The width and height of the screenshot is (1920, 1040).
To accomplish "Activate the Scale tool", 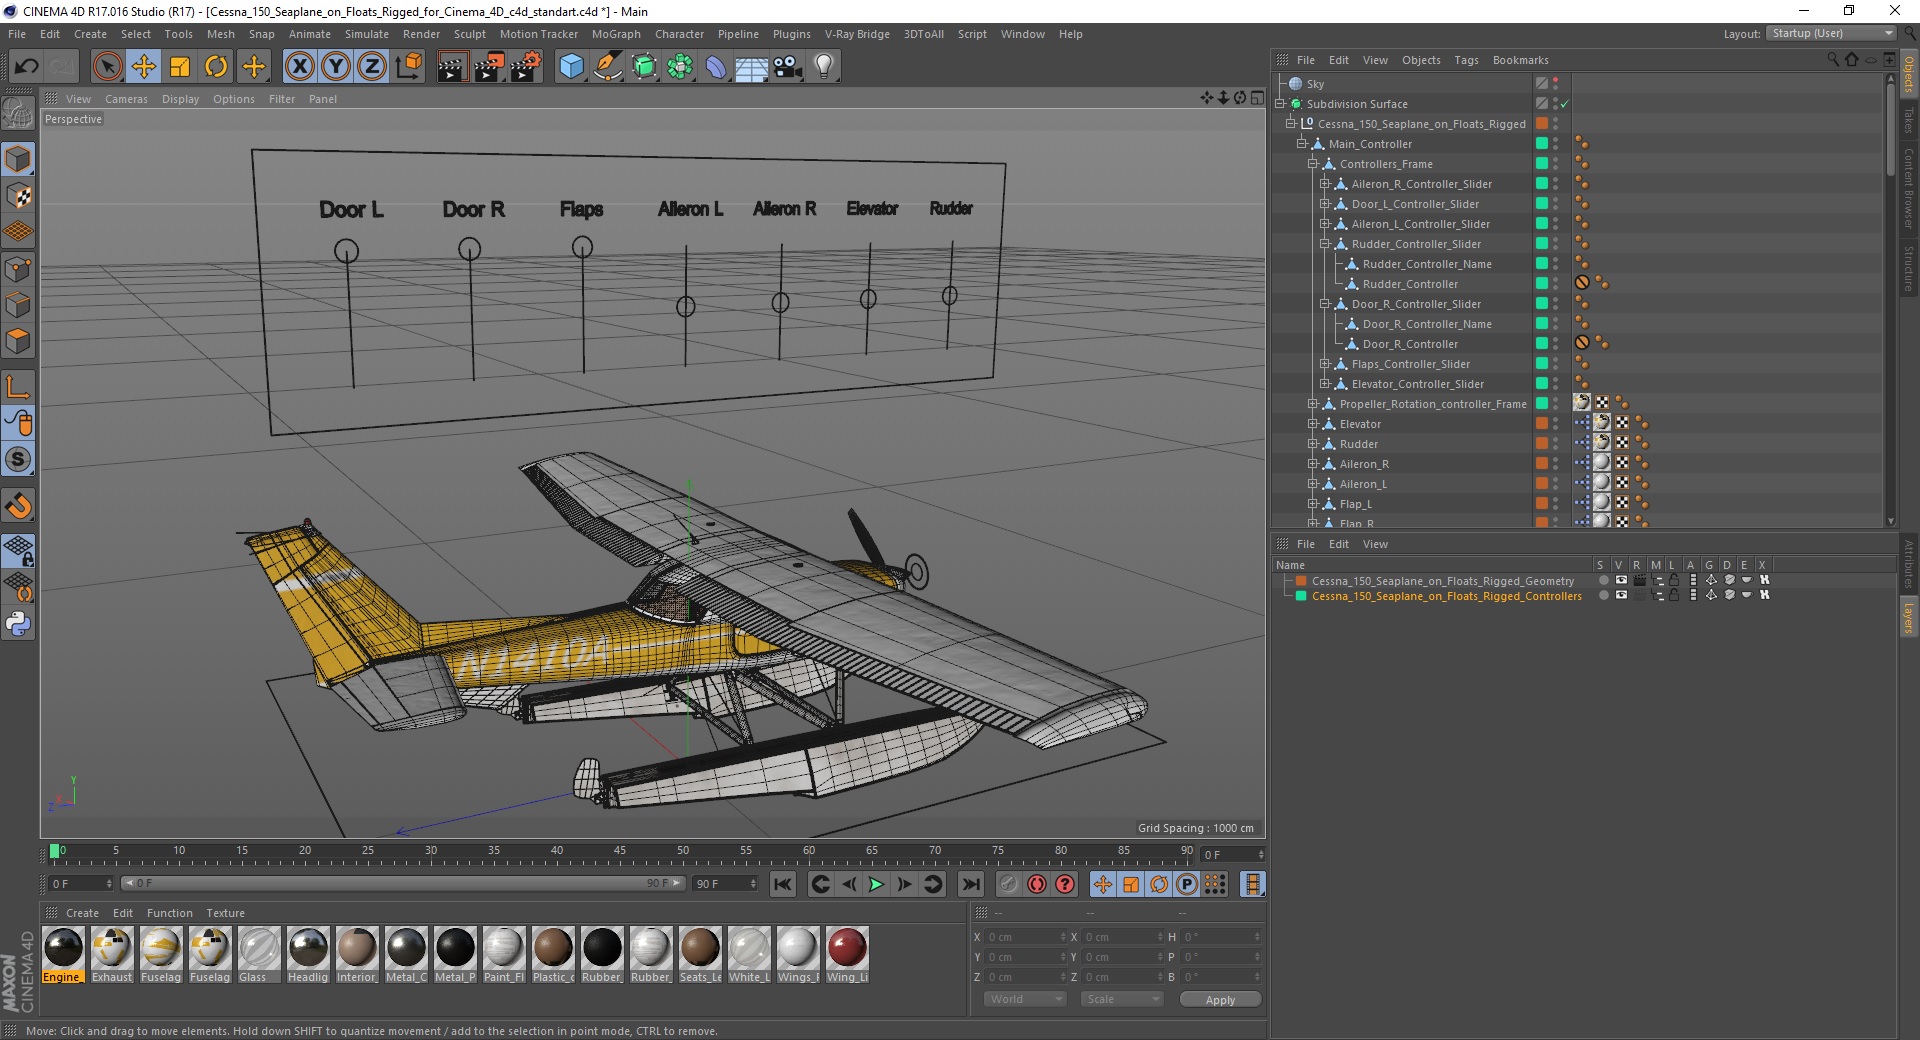I will (180, 67).
